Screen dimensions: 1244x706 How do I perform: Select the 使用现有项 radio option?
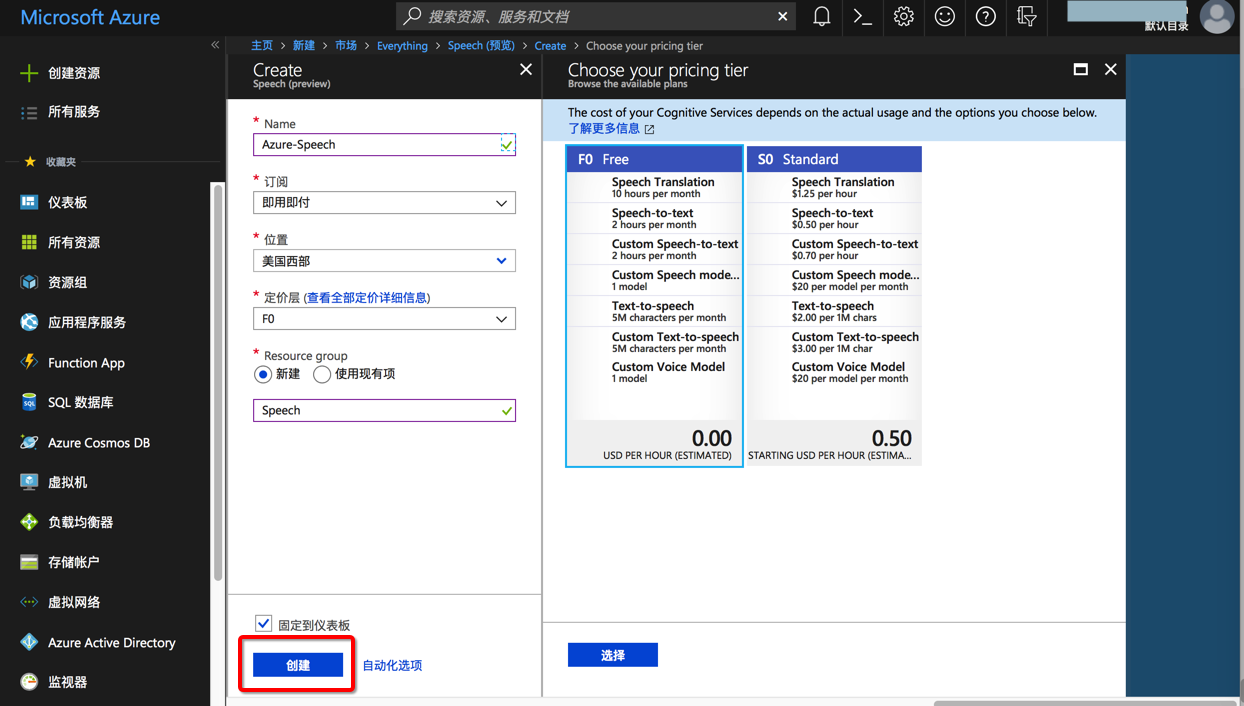coord(322,375)
